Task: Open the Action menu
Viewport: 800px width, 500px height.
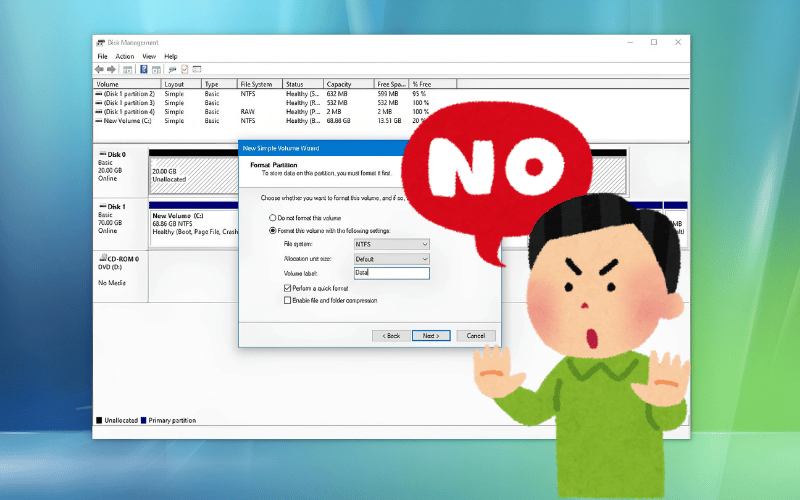Action: coord(124,57)
